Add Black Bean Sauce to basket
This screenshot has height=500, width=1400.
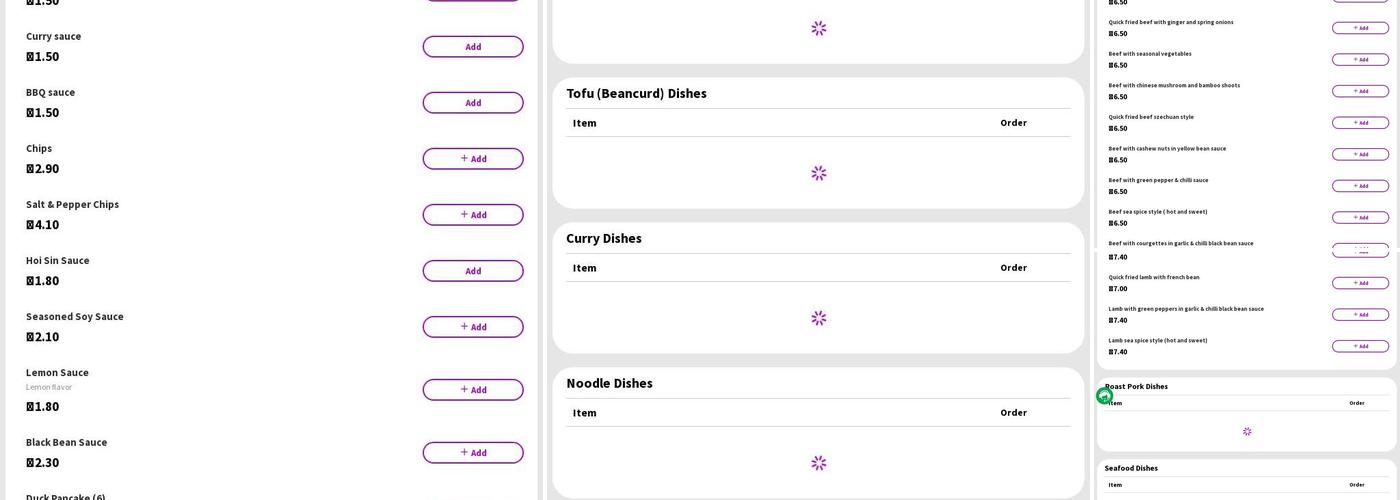[x=472, y=453]
